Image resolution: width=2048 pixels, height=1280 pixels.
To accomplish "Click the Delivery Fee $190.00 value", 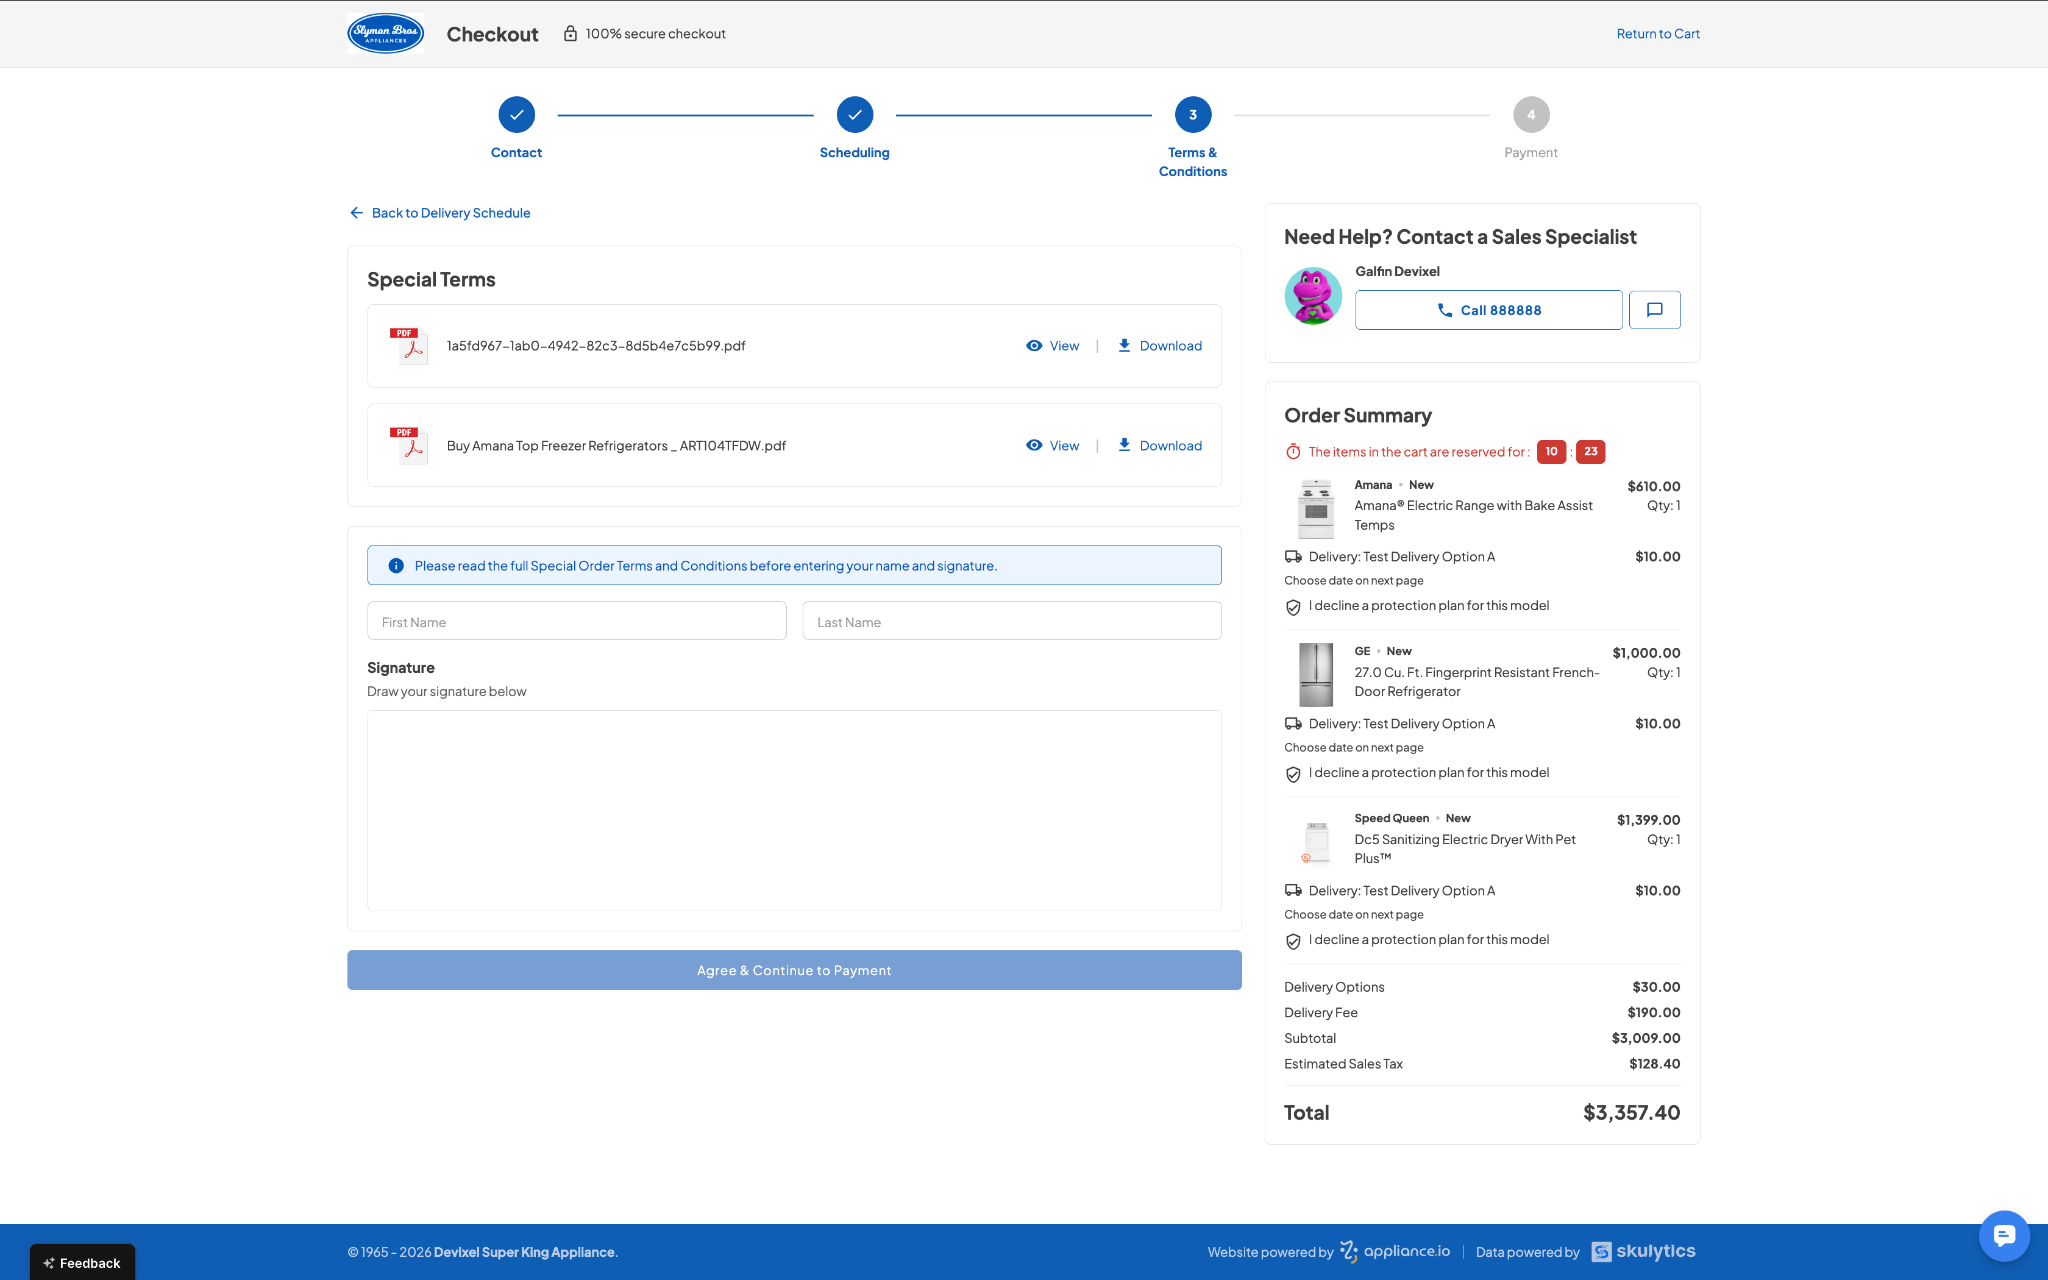I will coord(1654,1013).
